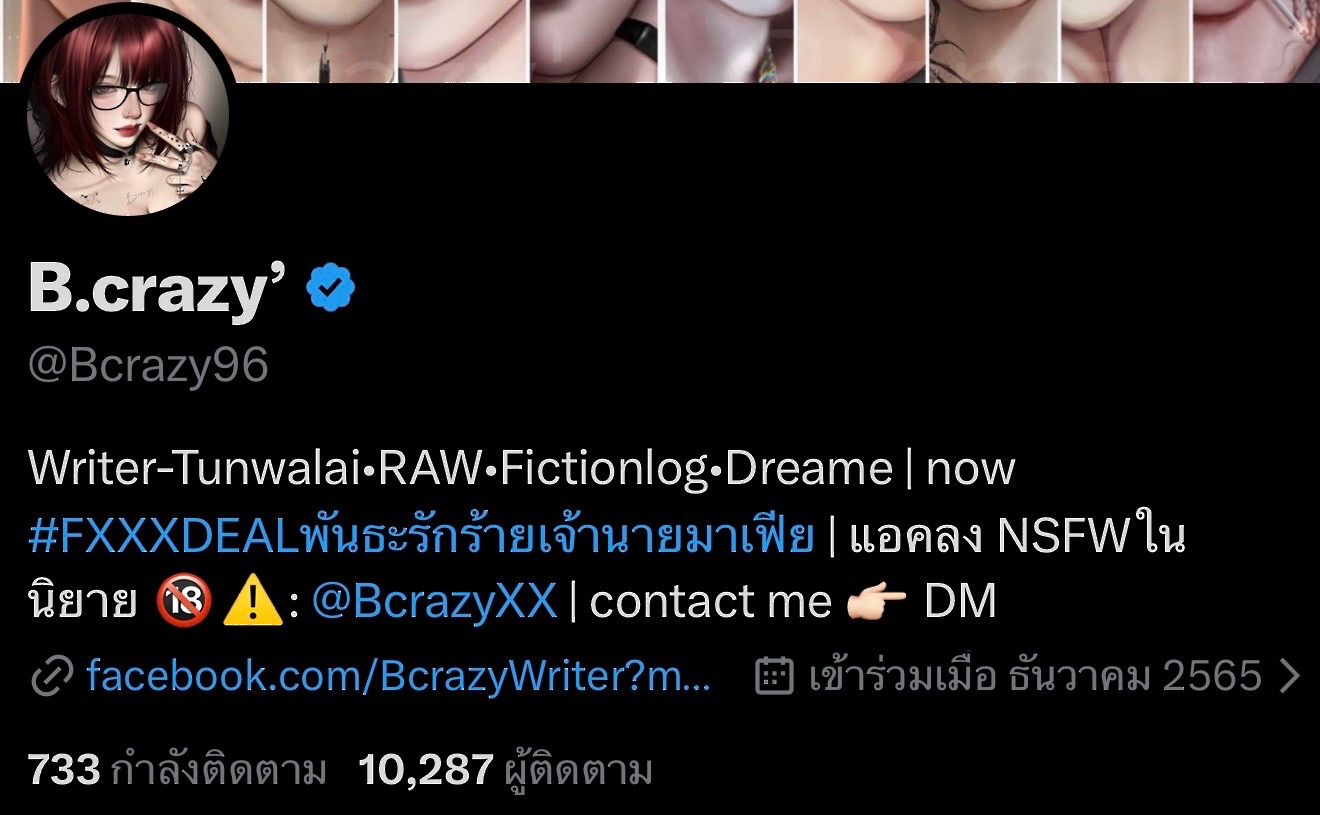1320x815 pixels.
Task: Open the #FXXXDEAL hashtag link
Action: [422, 537]
